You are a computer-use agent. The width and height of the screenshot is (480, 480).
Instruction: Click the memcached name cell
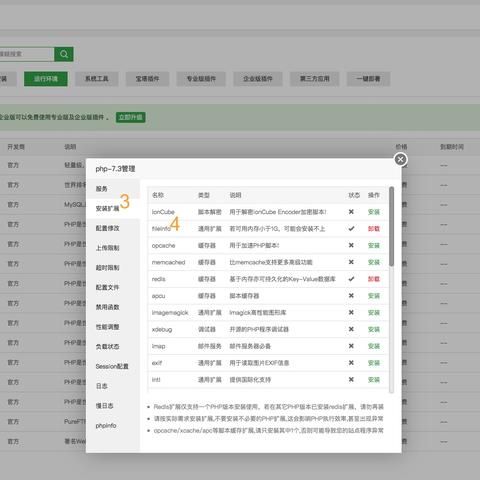168,262
